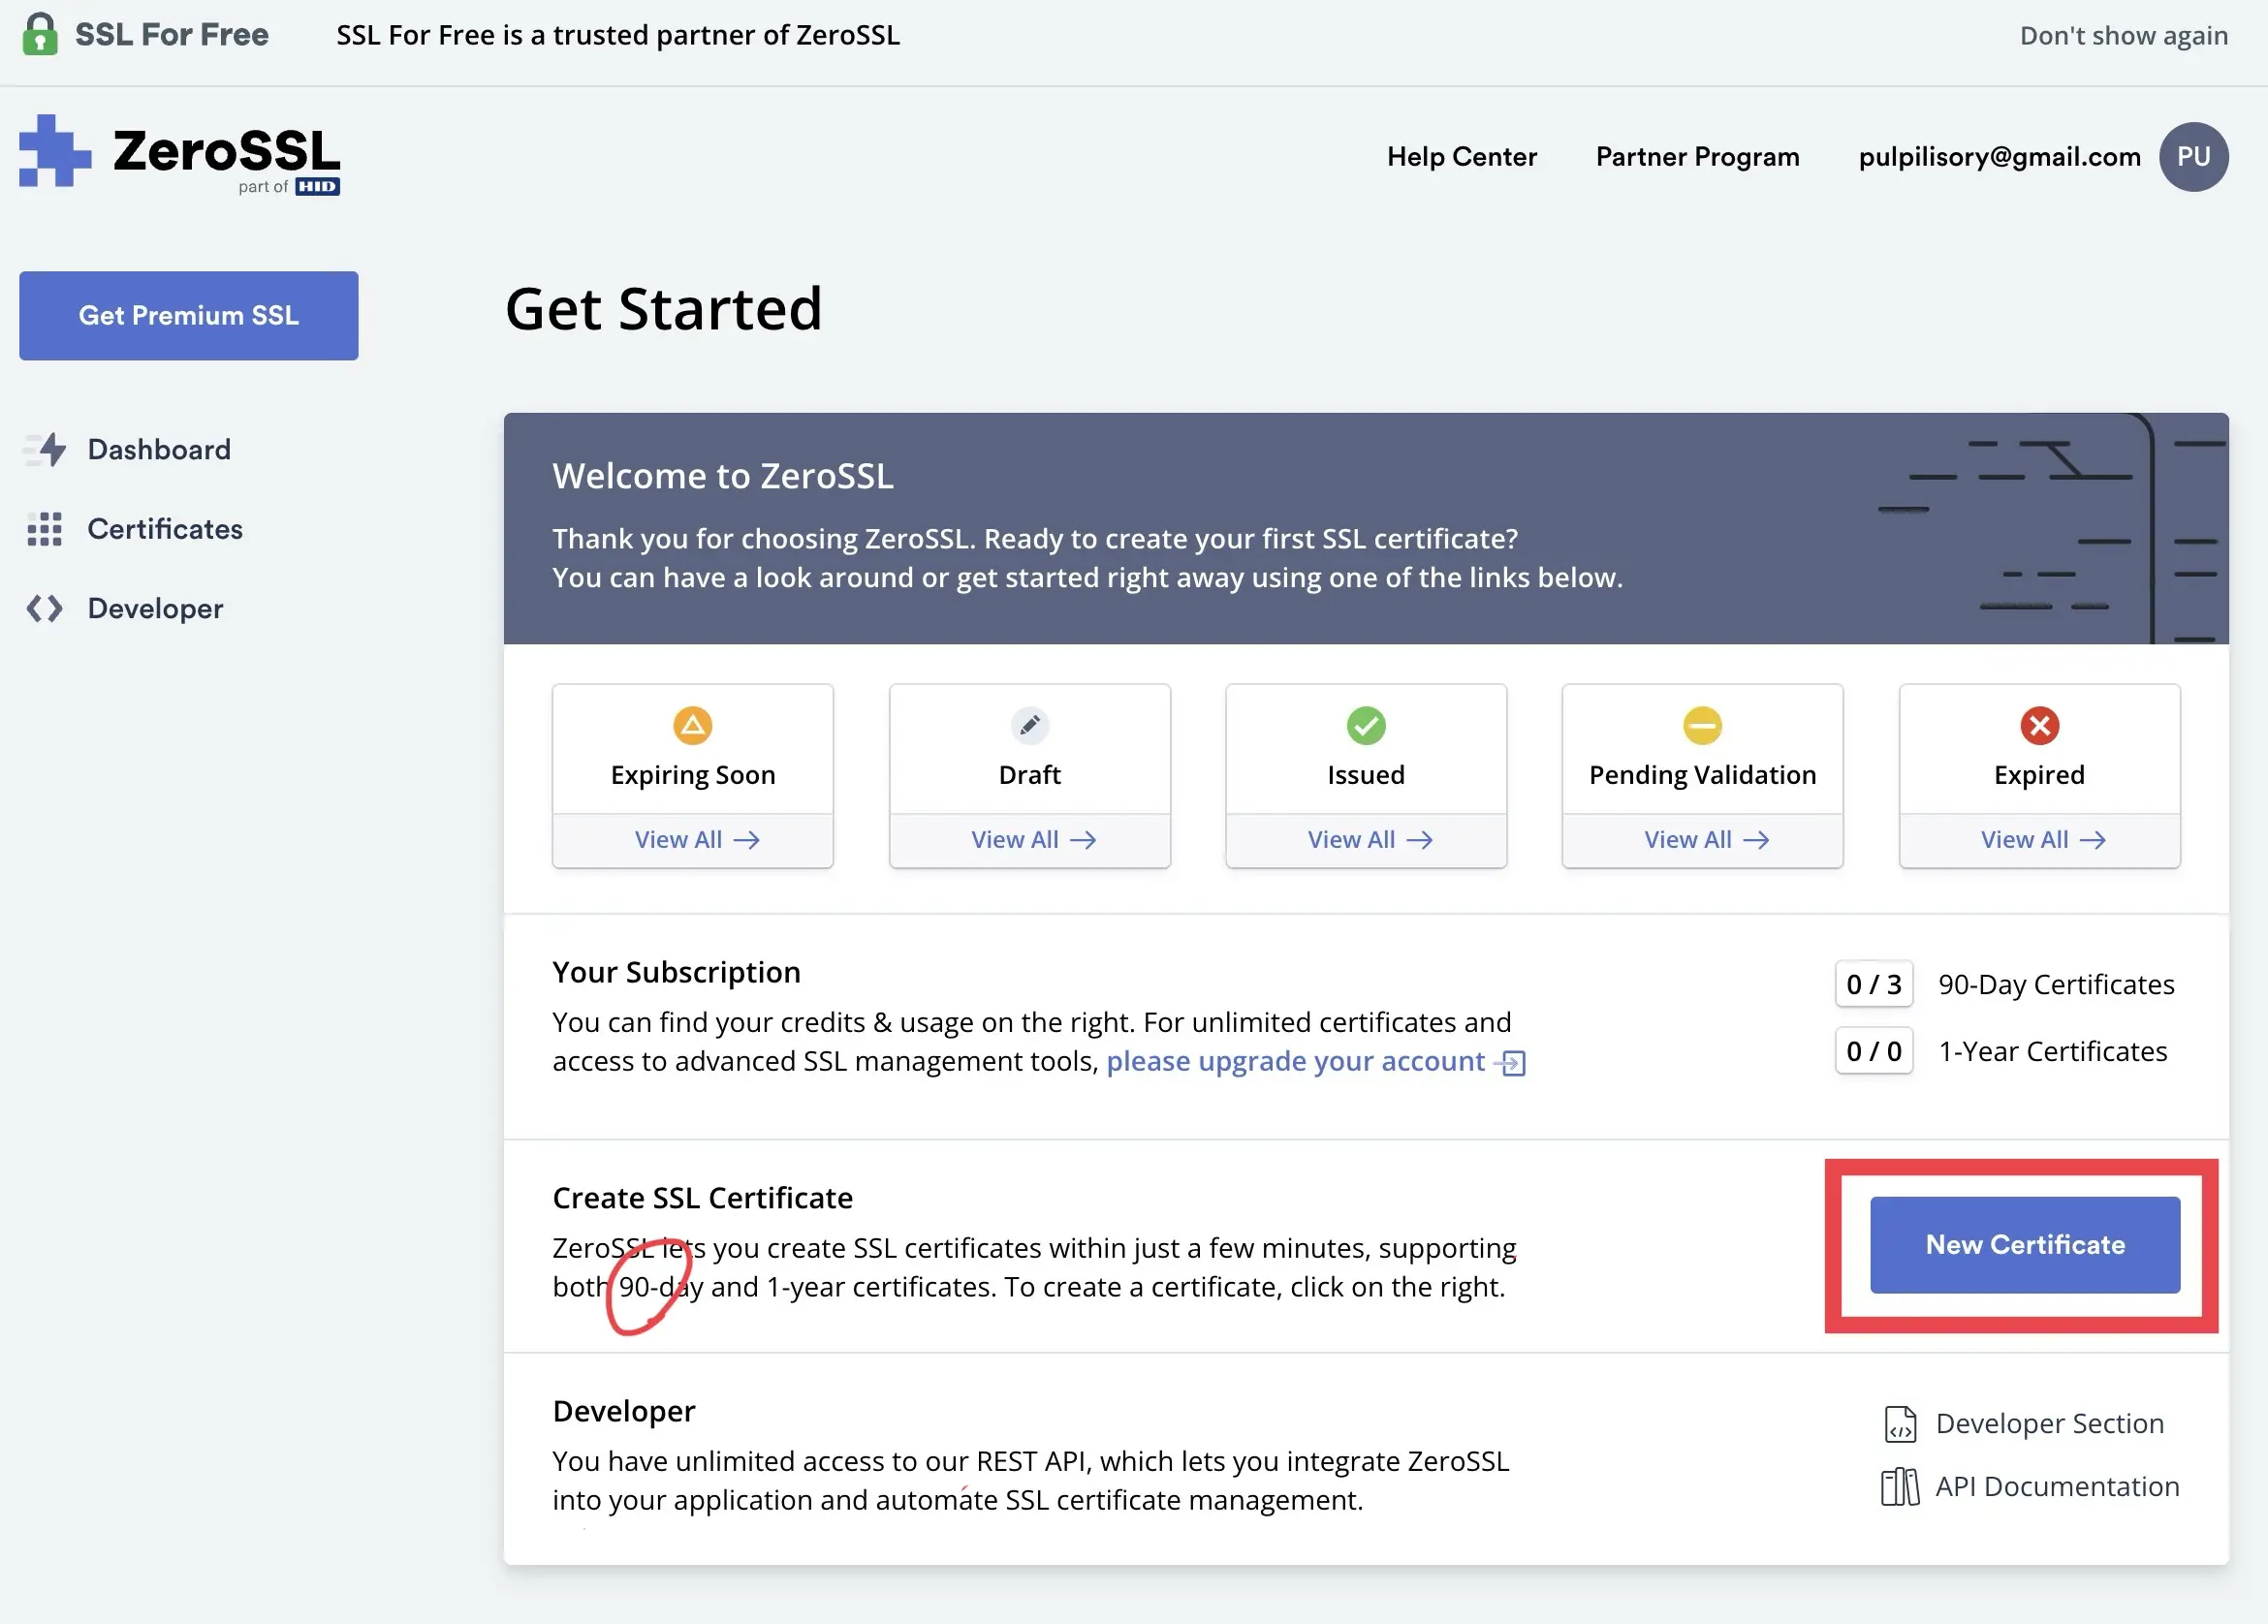Go to Partner Program page
This screenshot has width=2268, height=1624.
(1697, 157)
